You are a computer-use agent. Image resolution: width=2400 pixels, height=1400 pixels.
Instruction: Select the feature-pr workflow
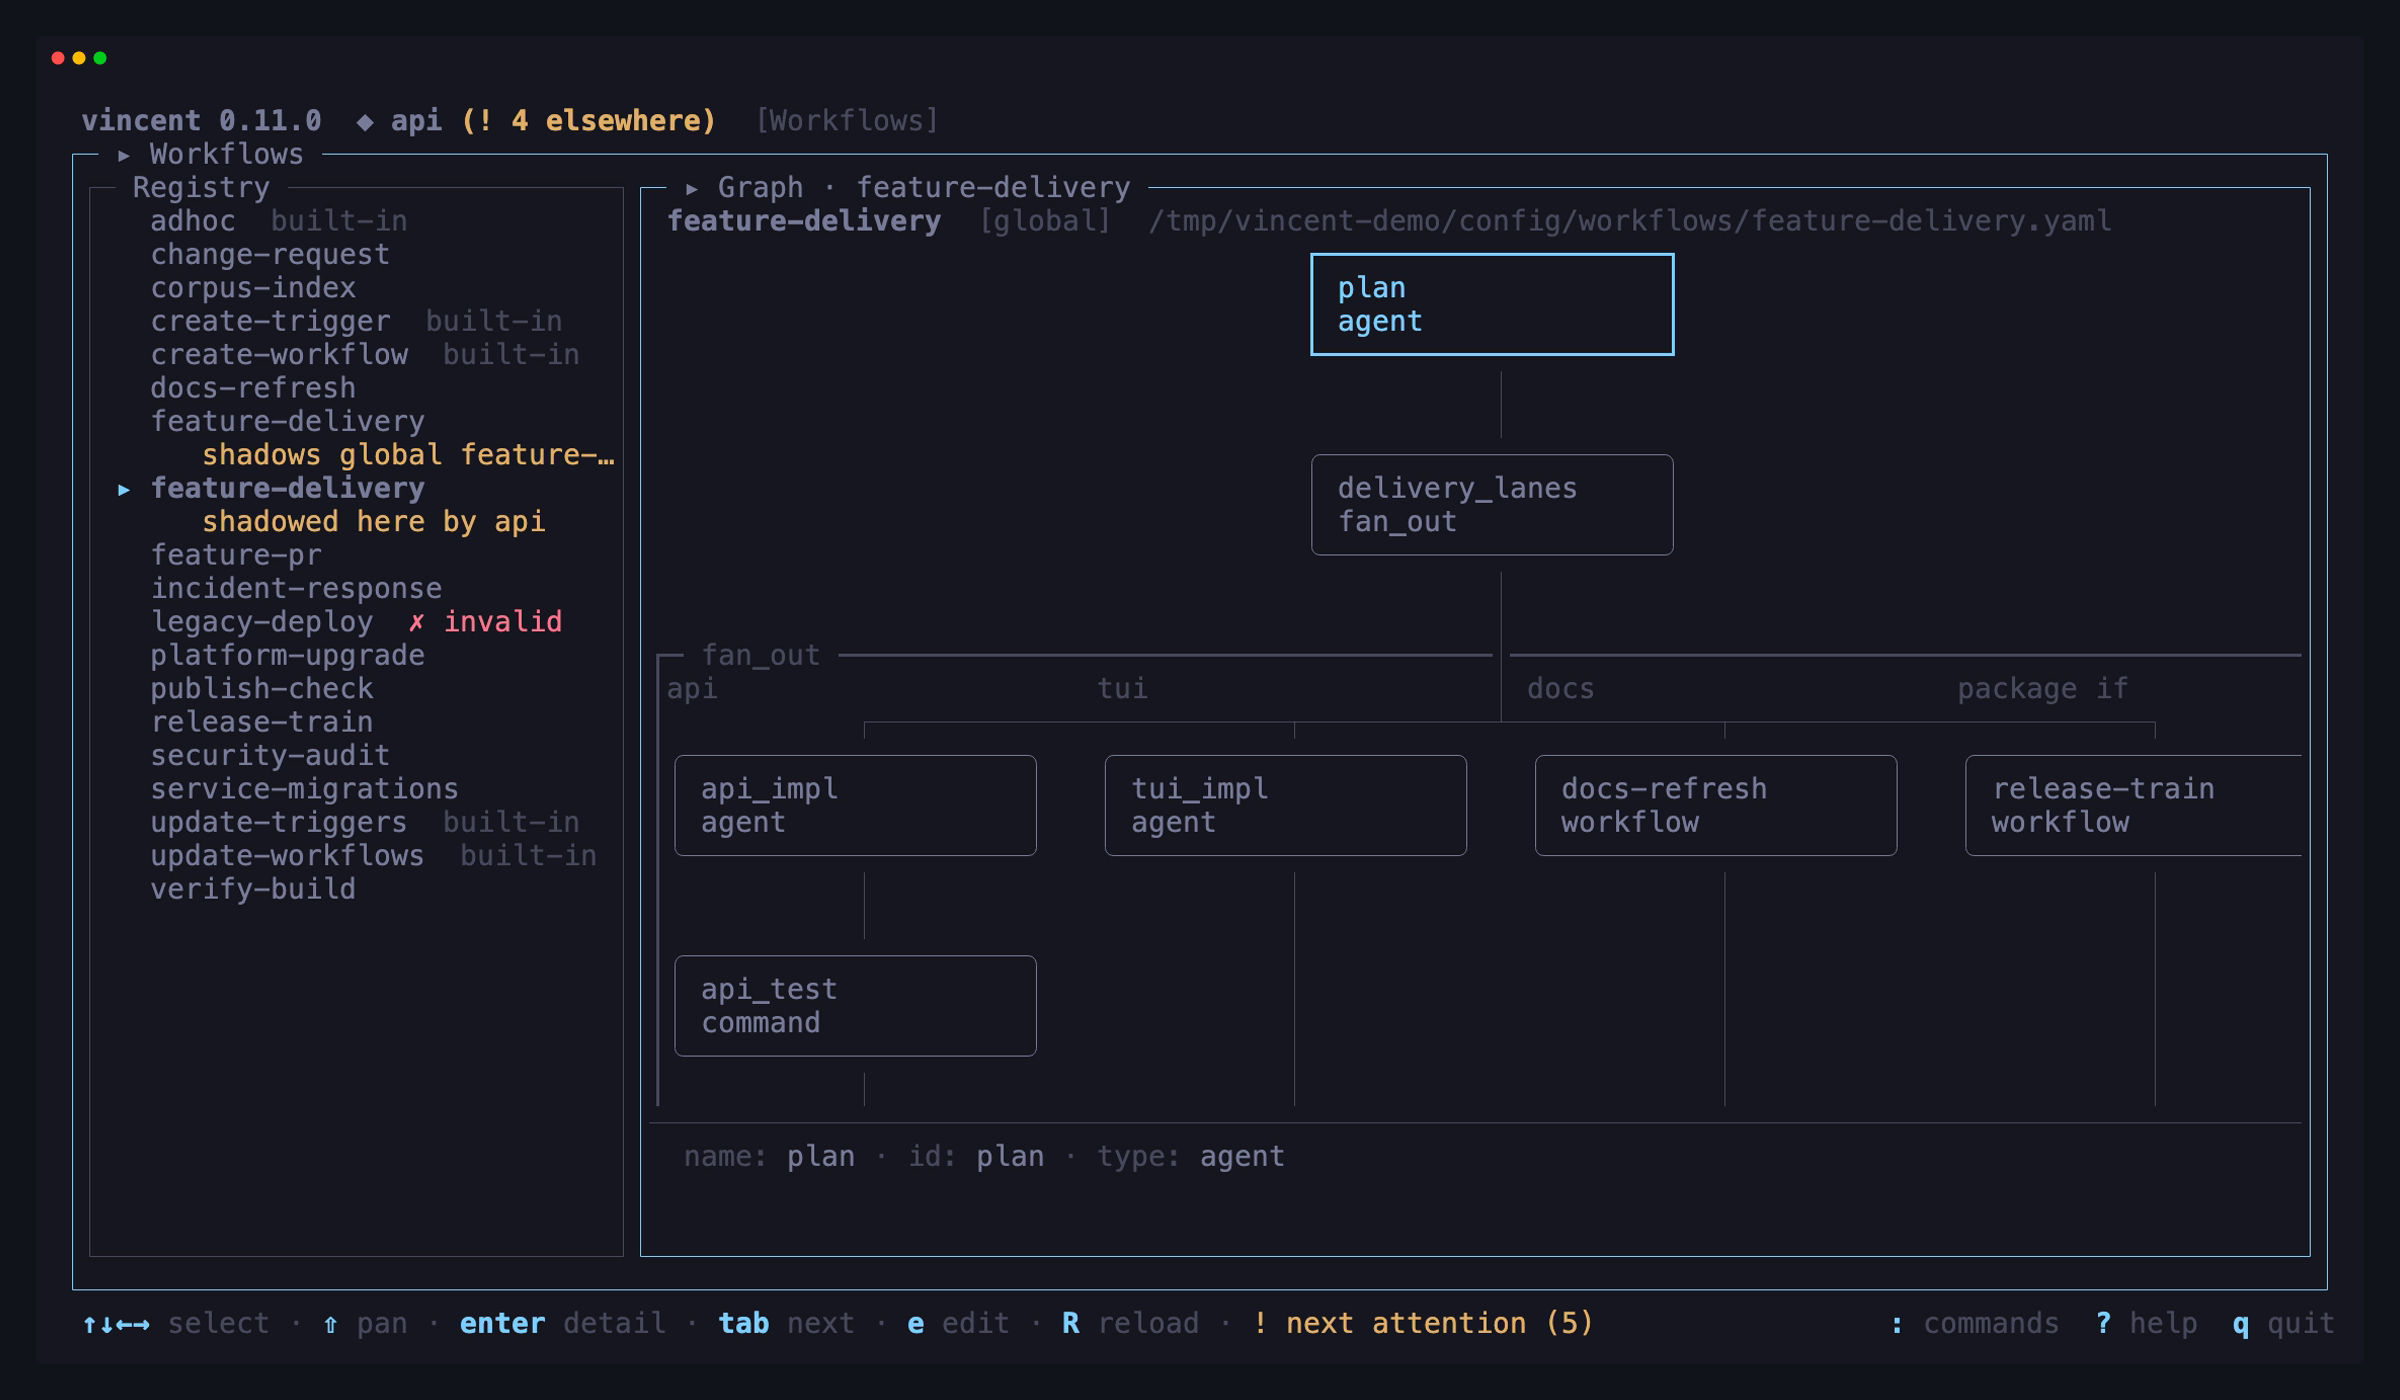pos(236,555)
